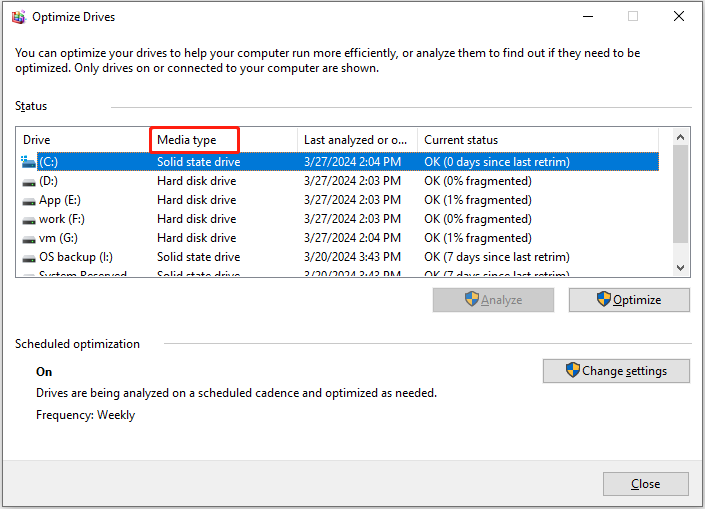Click 'OK (0% fragmented)' in the work (F:) row

pos(478,219)
